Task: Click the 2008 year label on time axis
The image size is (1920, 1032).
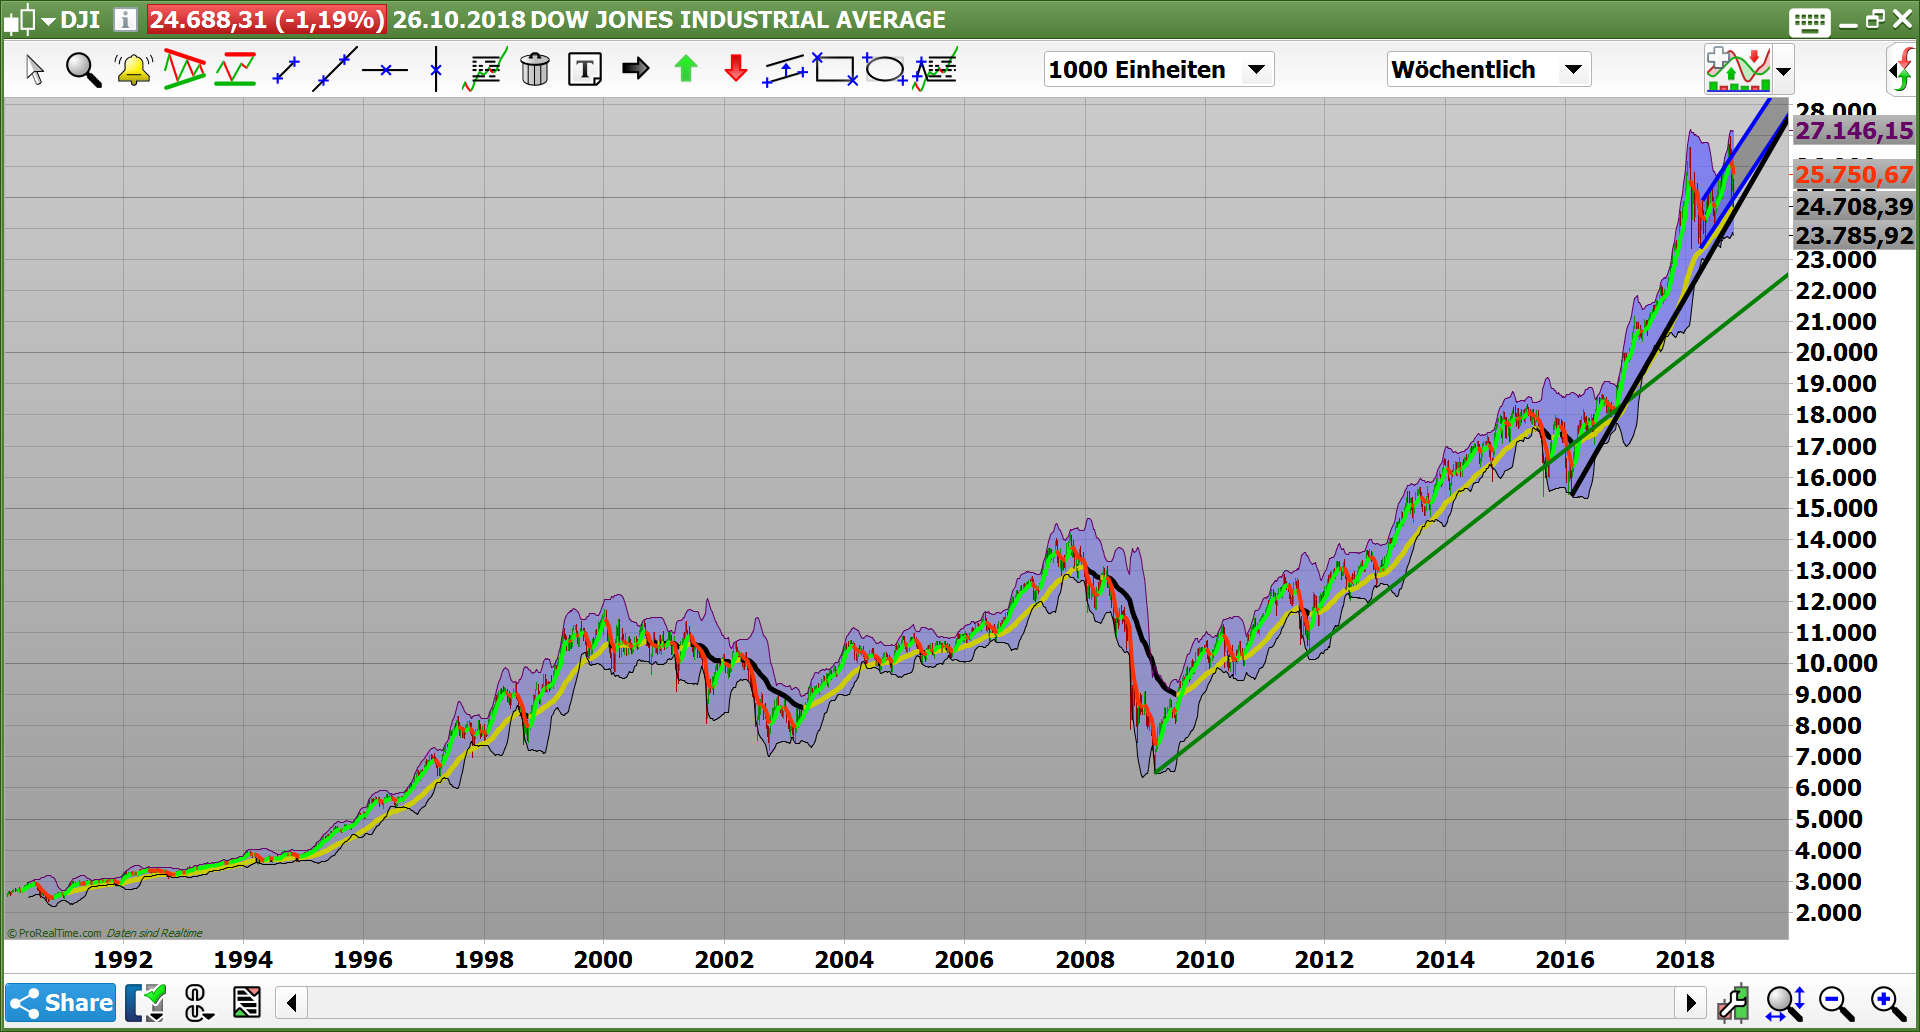Action: click(x=1085, y=960)
